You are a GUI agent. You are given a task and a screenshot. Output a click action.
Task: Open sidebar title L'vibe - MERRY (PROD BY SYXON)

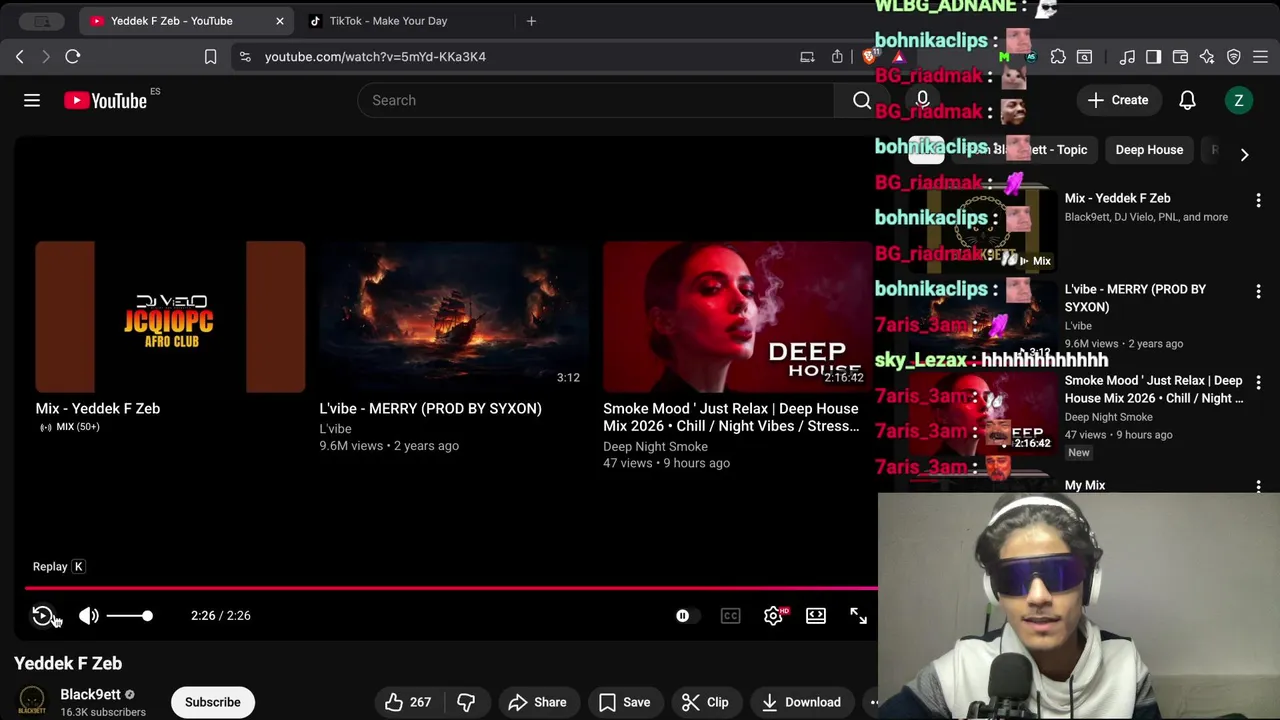tap(1135, 298)
